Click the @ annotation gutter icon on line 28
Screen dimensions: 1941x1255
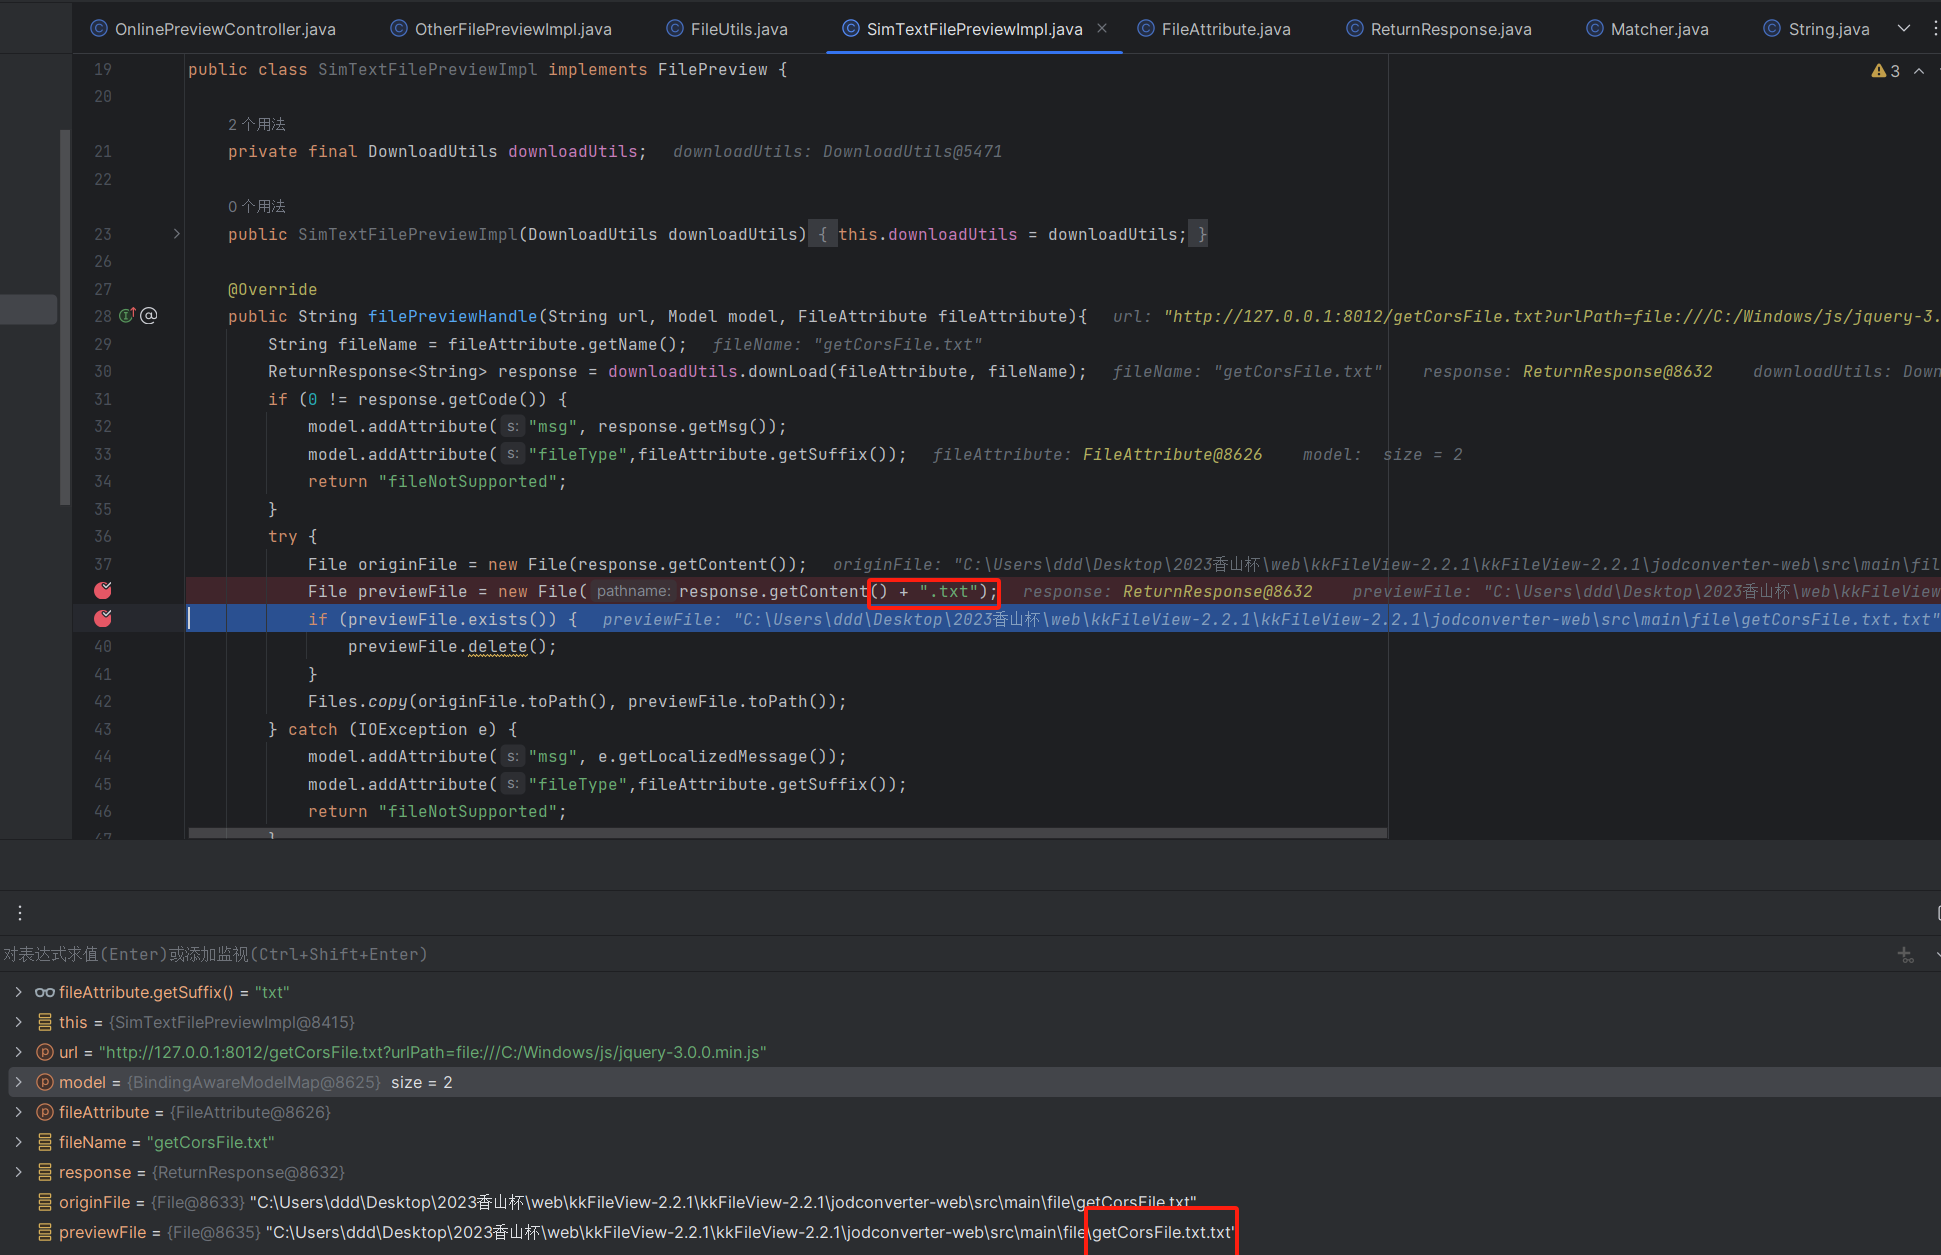click(149, 316)
